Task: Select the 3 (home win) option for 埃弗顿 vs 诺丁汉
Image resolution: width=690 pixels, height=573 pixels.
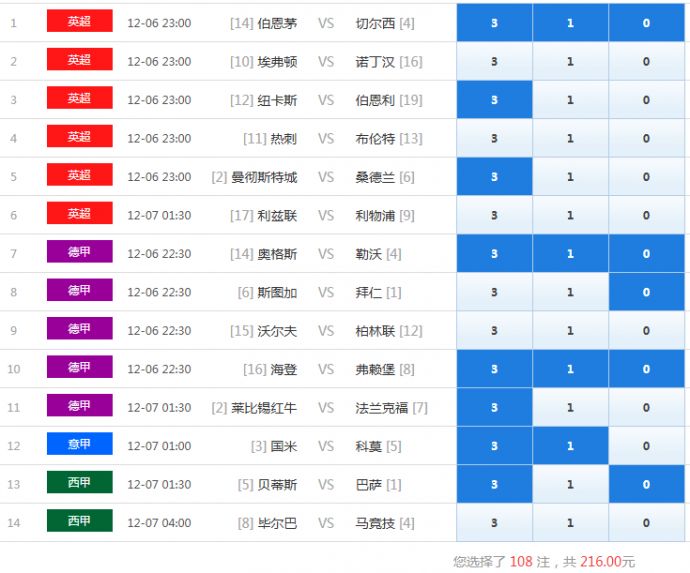Action: click(494, 62)
